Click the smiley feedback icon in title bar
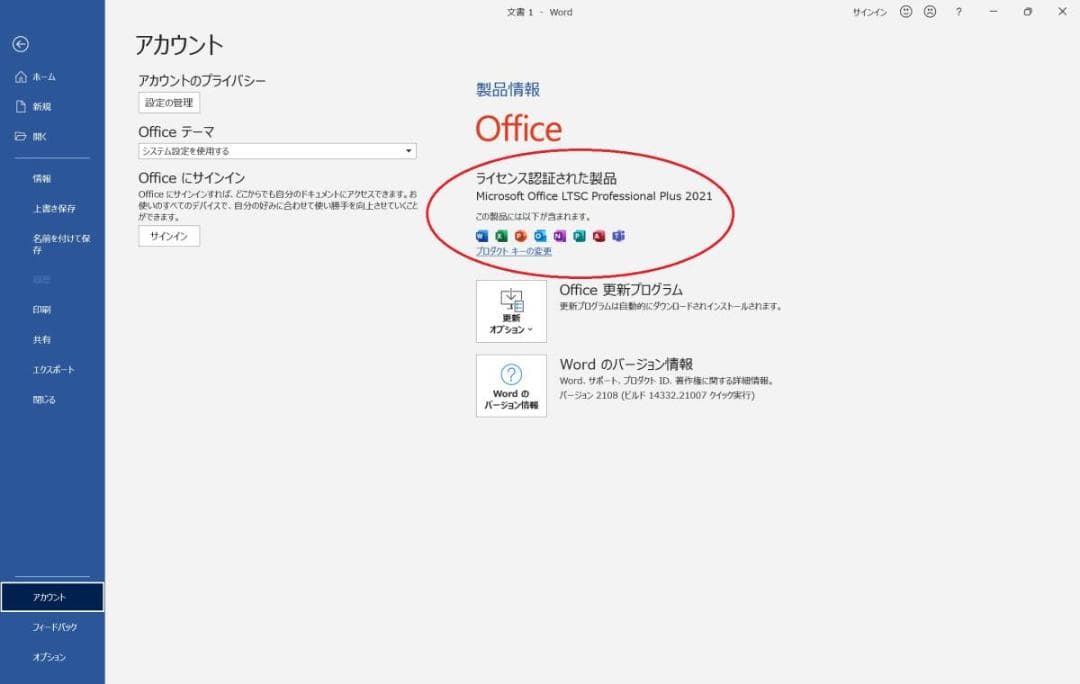This screenshot has height=684, width=1080. (x=905, y=12)
